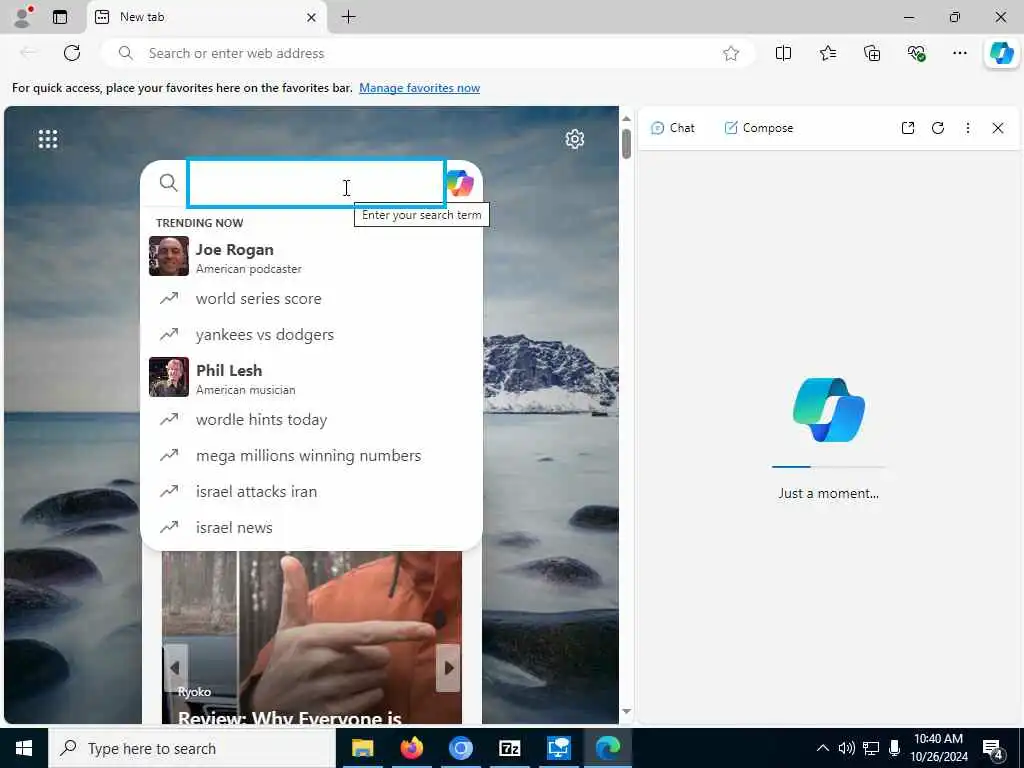Open the Collections icon
Image resolution: width=1024 pixels, height=768 pixels.
pyautogui.click(x=872, y=54)
